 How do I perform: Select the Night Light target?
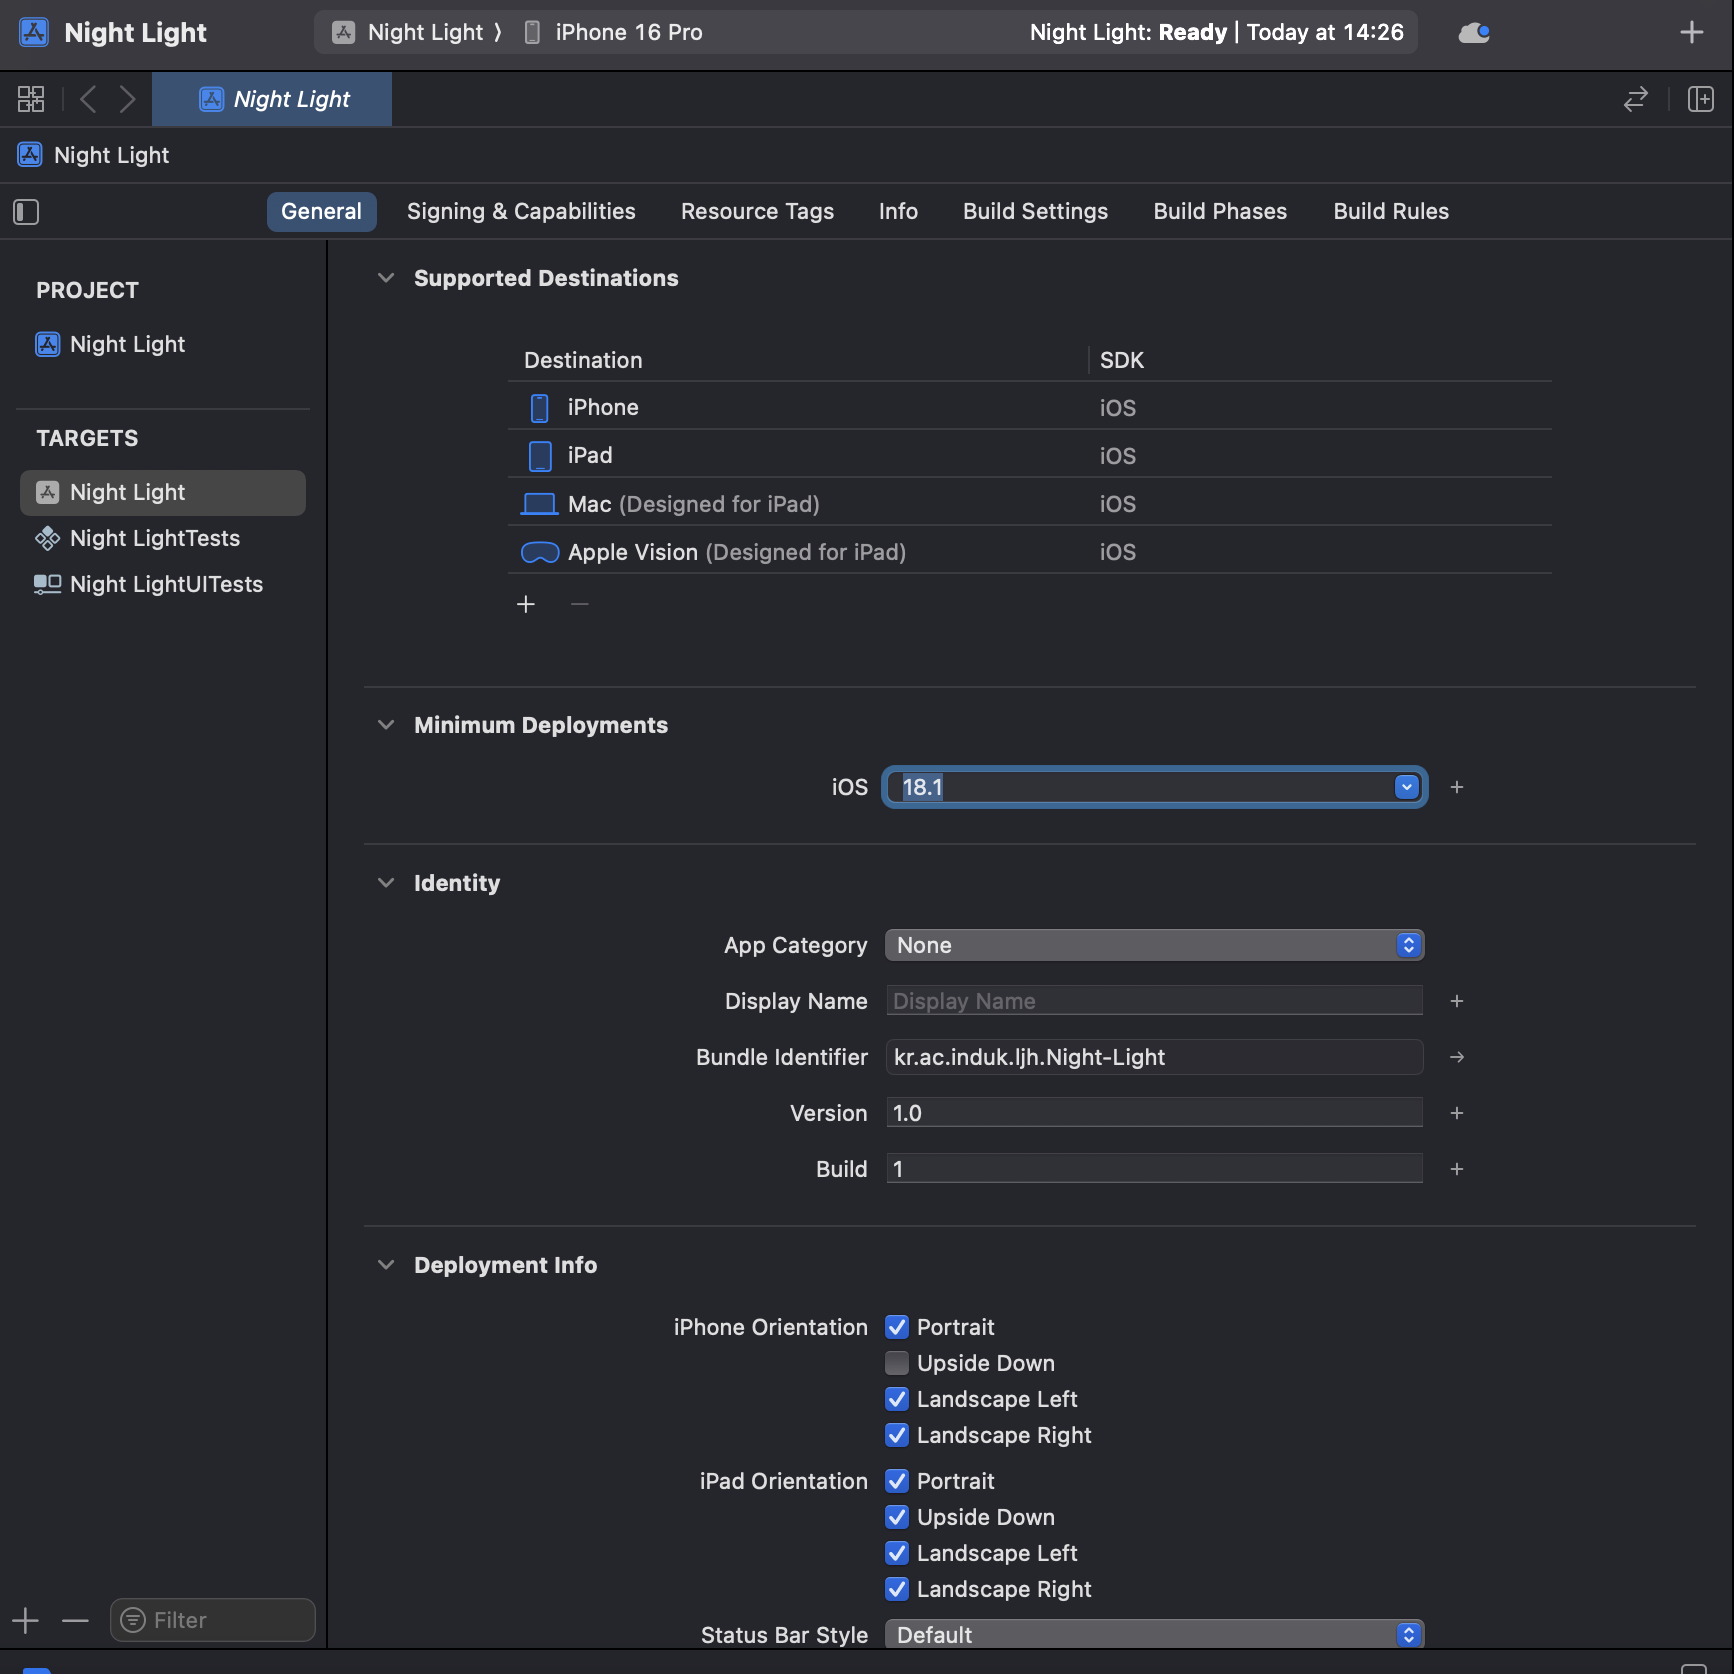tap(163, 493)
